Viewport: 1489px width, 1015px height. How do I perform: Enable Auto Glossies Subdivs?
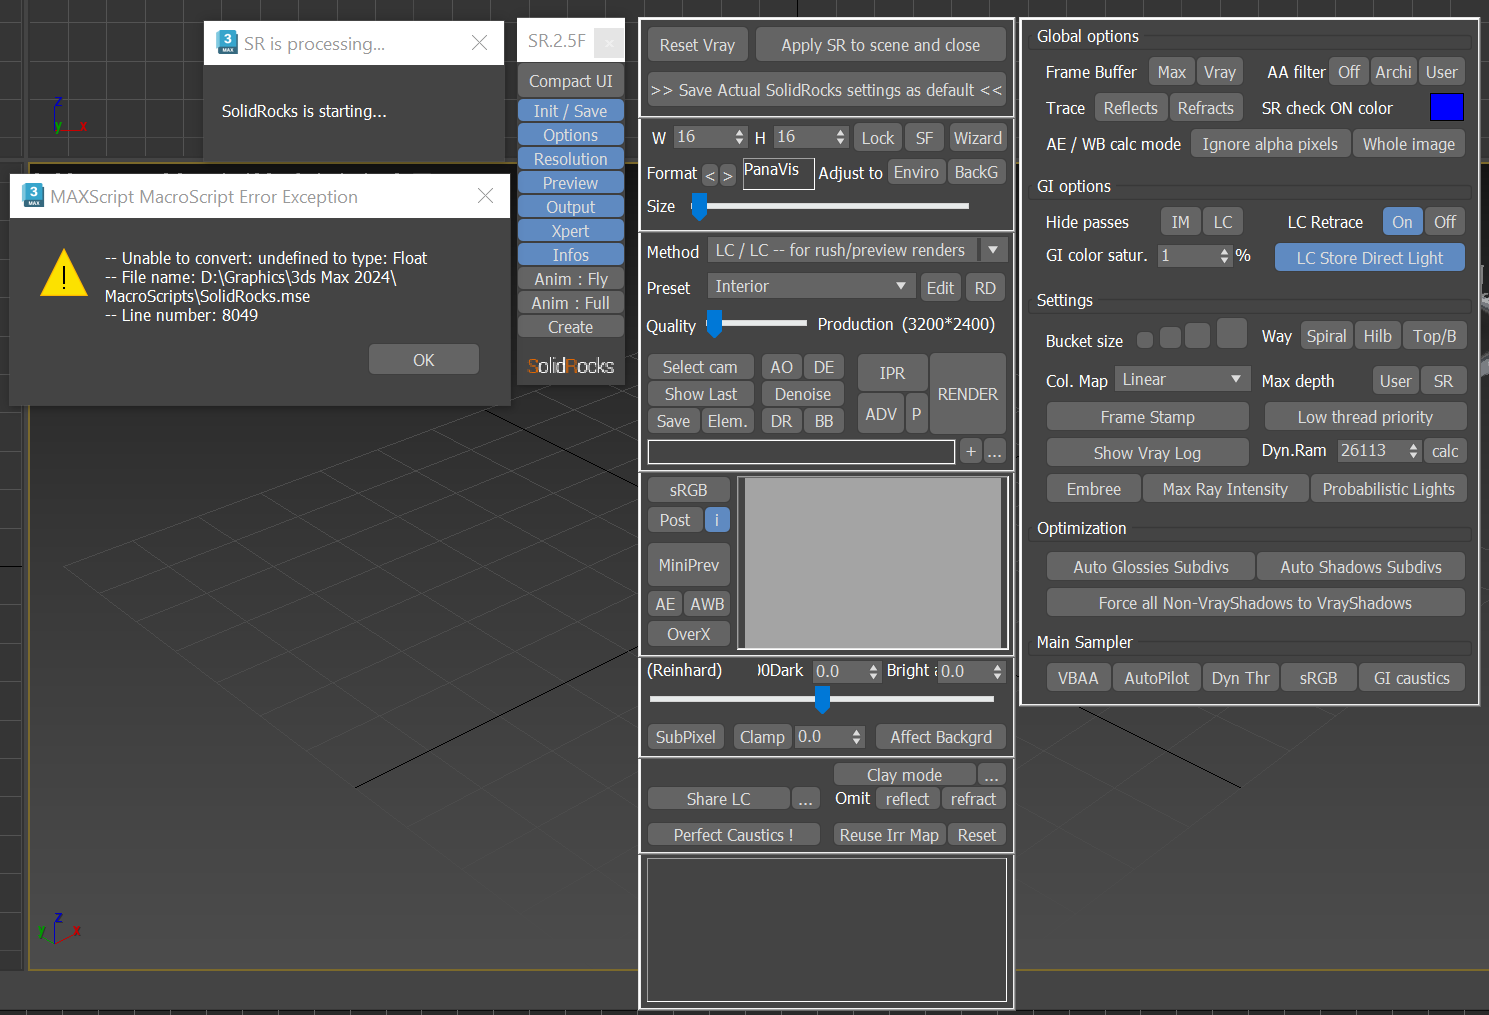pos(1151,567)
